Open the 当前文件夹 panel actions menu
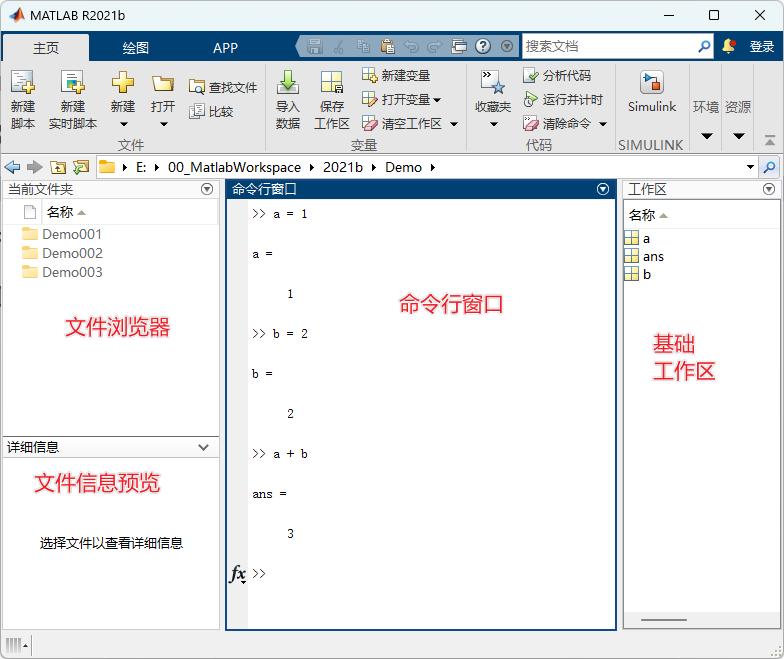Viewport: 784px width, 659px height. (x=207, y=189)
